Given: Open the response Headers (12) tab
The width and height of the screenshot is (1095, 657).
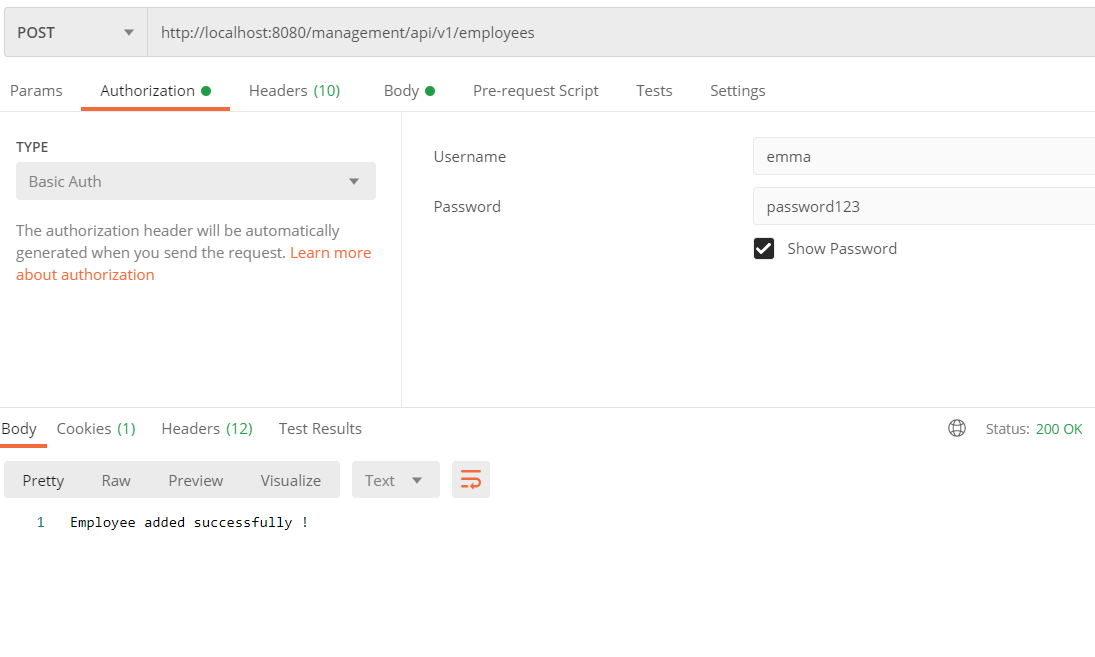Looking at the screenshot, I should 207,429.
